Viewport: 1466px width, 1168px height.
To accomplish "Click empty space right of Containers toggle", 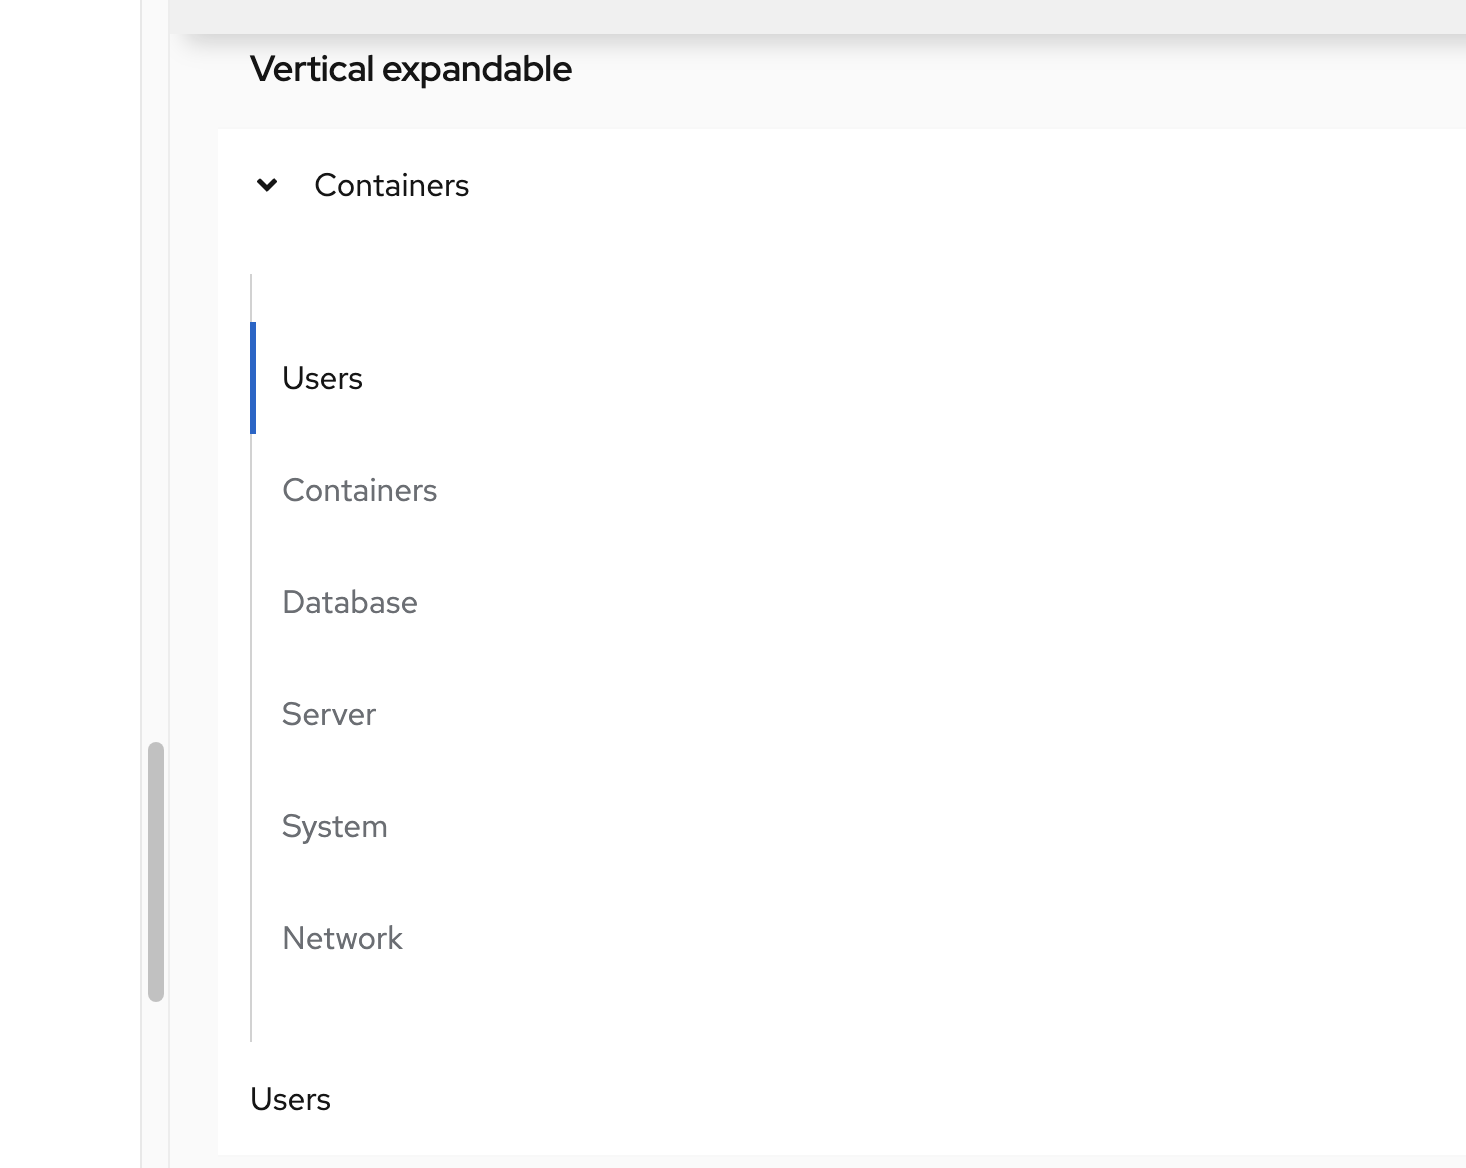I will tap(900, 185).
